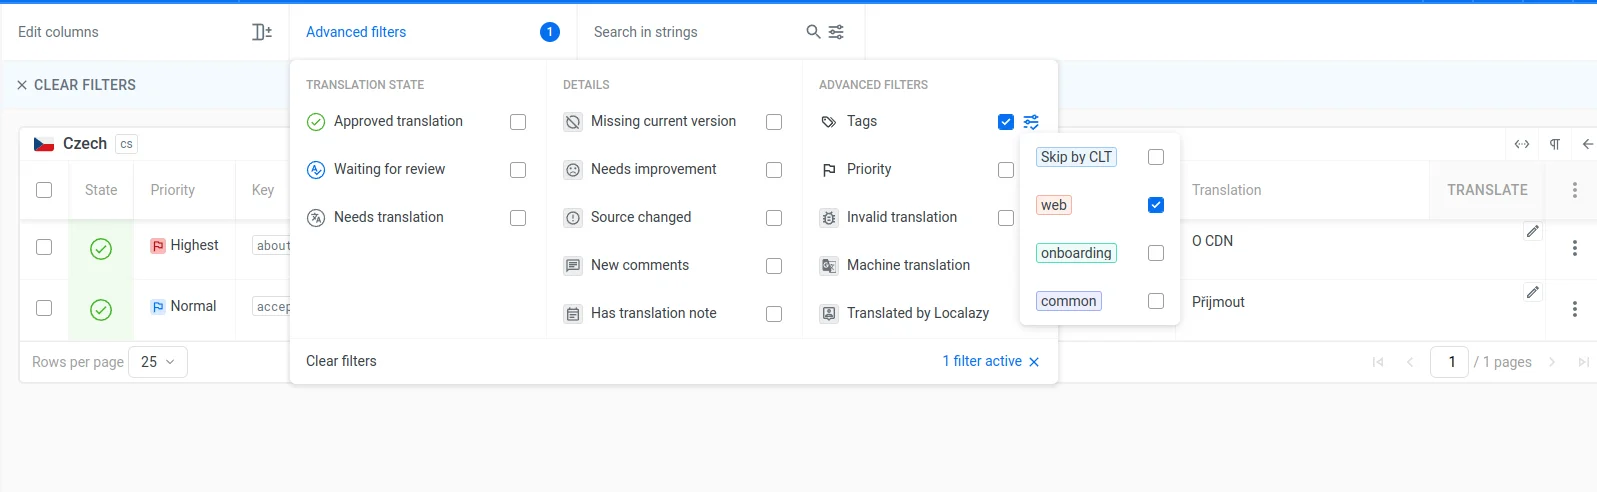Viewport: 1597px width, 492px height.
Task: Uncheck the web tag checkbox
Action: [x=1156, y=205]
